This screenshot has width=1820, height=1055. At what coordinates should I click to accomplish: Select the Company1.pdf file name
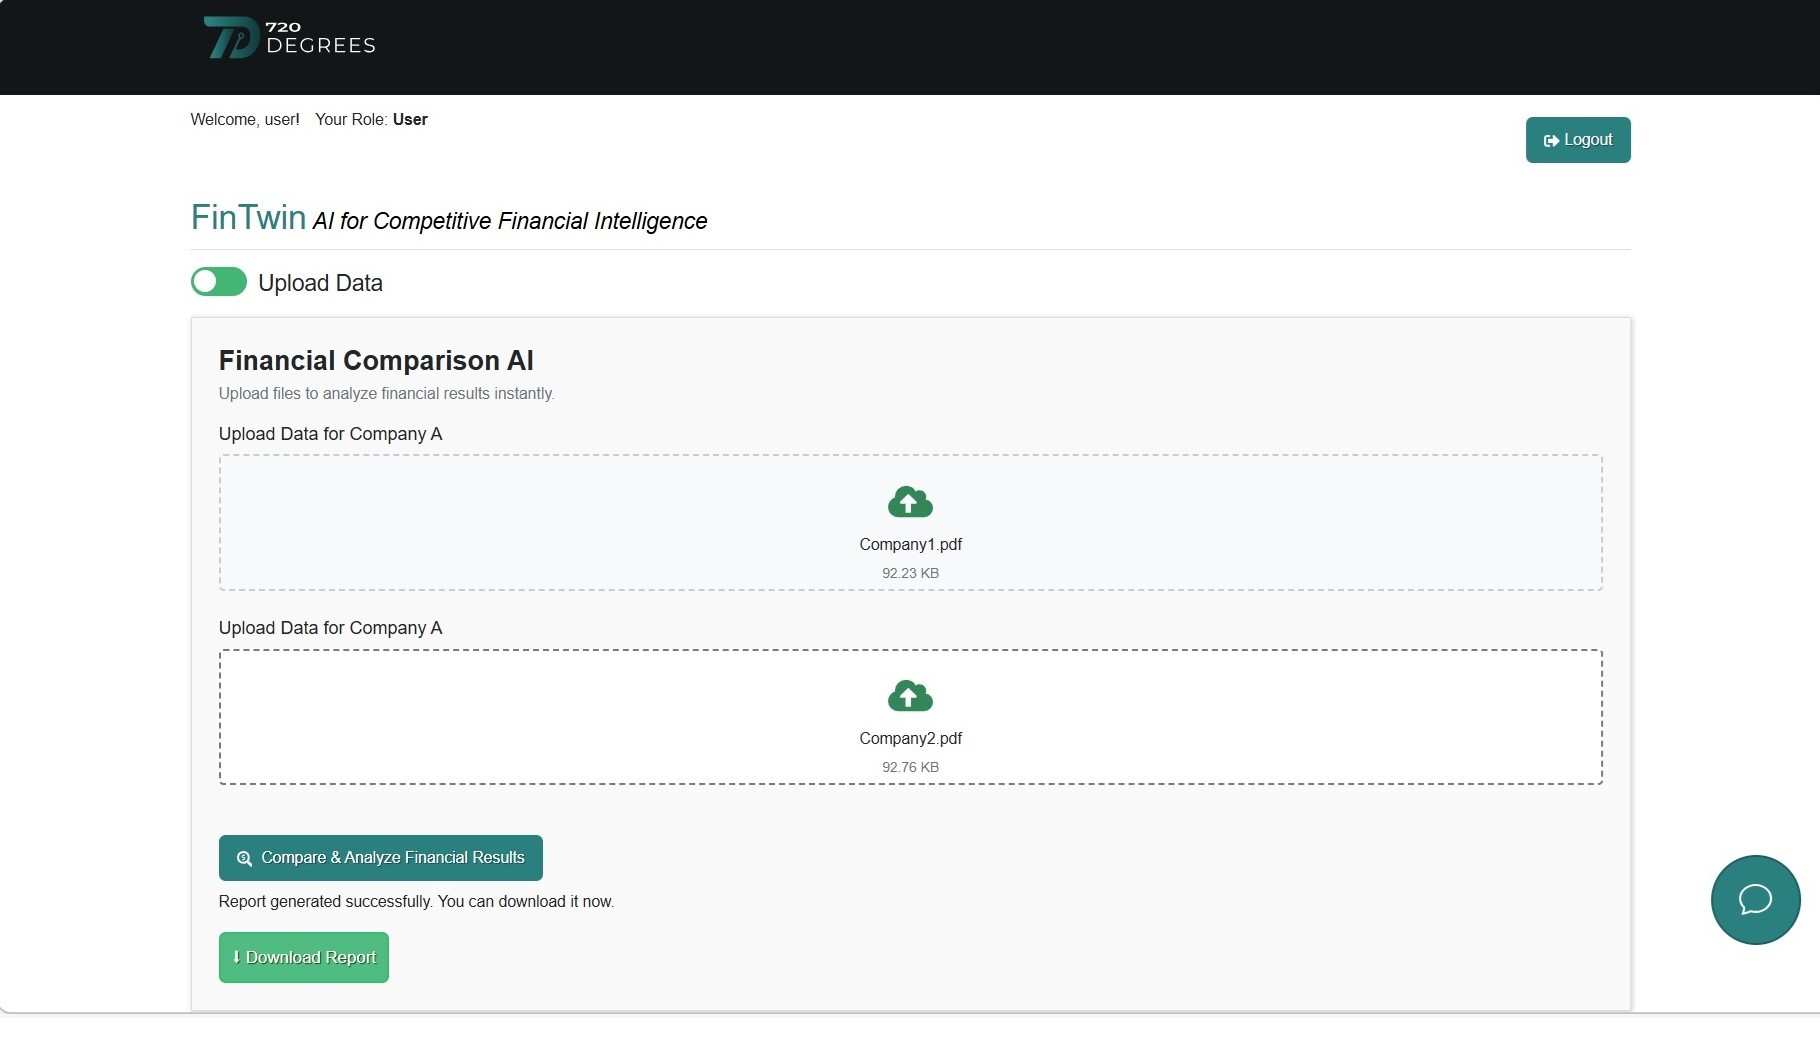[910, 544]
